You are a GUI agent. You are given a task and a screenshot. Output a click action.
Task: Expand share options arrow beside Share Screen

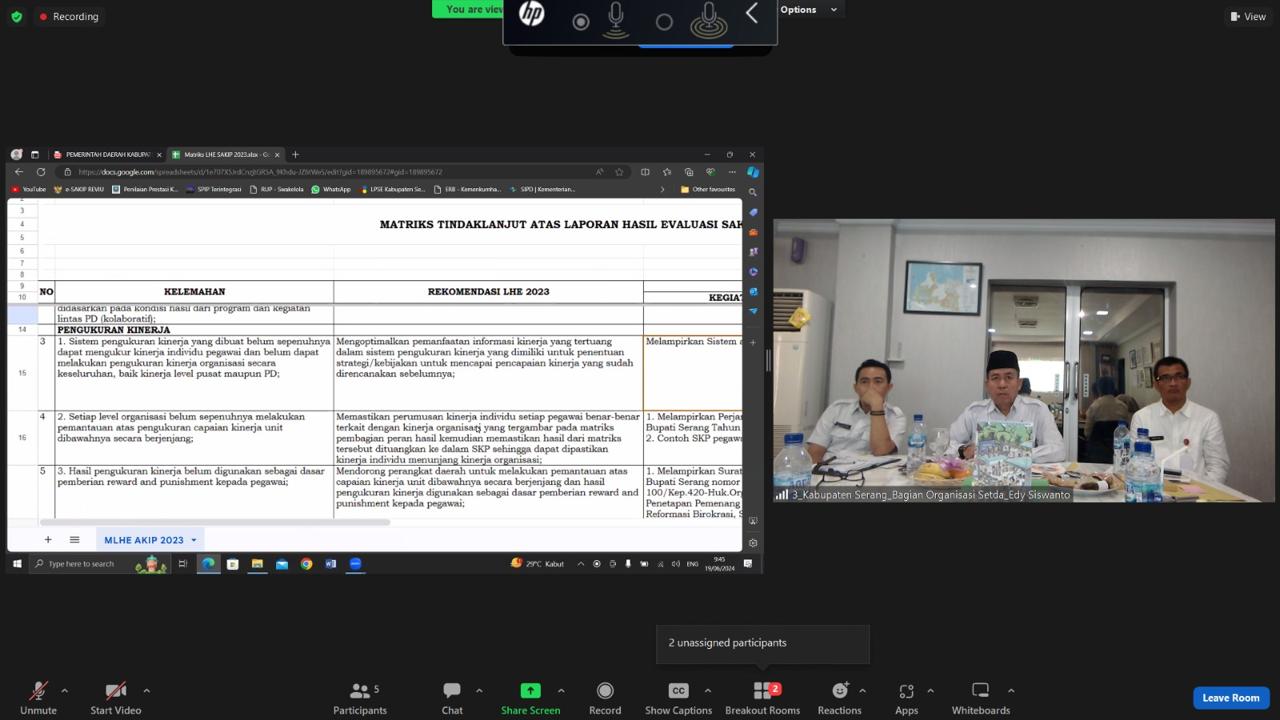pyautogui.click(x=560, y=690)
